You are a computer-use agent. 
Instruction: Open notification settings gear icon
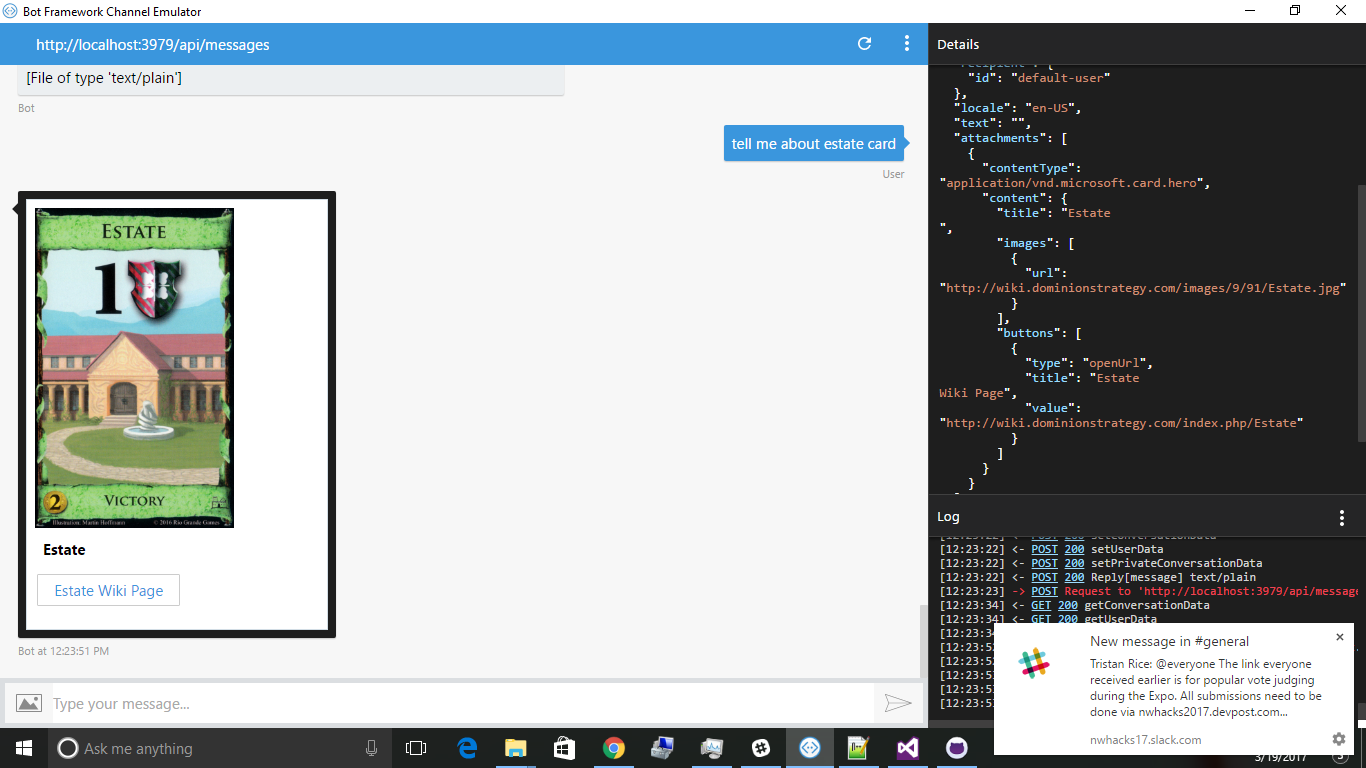1339,739
